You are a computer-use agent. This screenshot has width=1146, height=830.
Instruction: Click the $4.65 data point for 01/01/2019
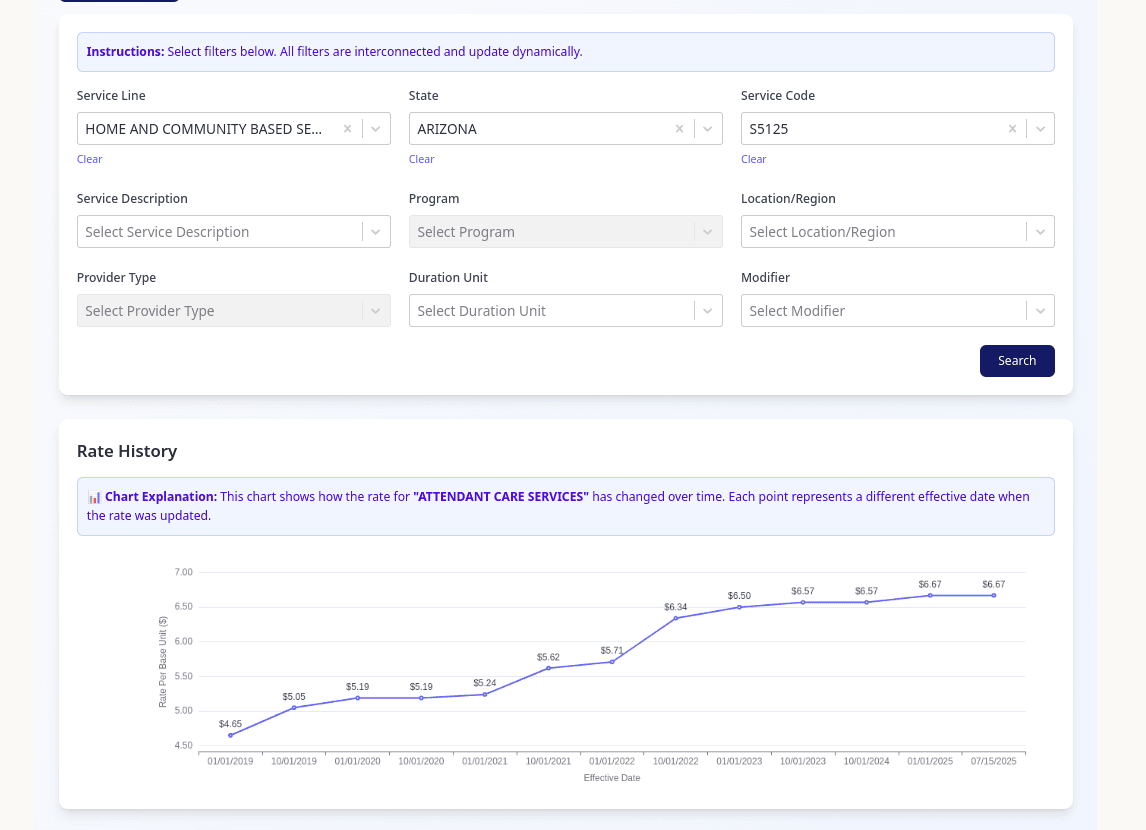(230, 735)
